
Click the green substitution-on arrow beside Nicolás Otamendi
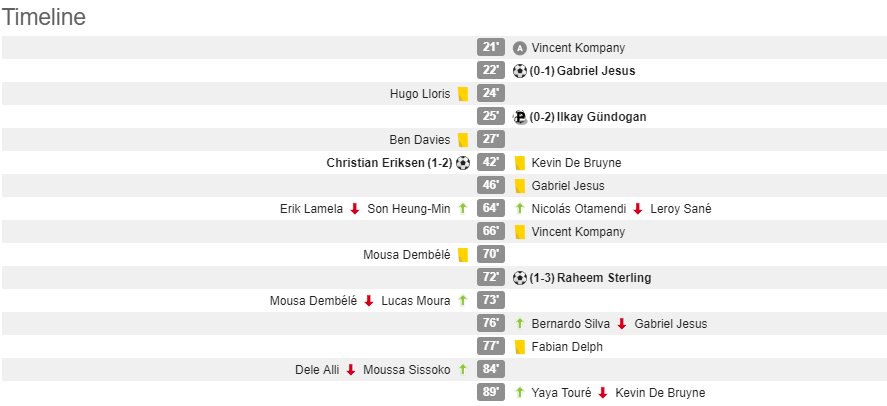tap(520, 209)
